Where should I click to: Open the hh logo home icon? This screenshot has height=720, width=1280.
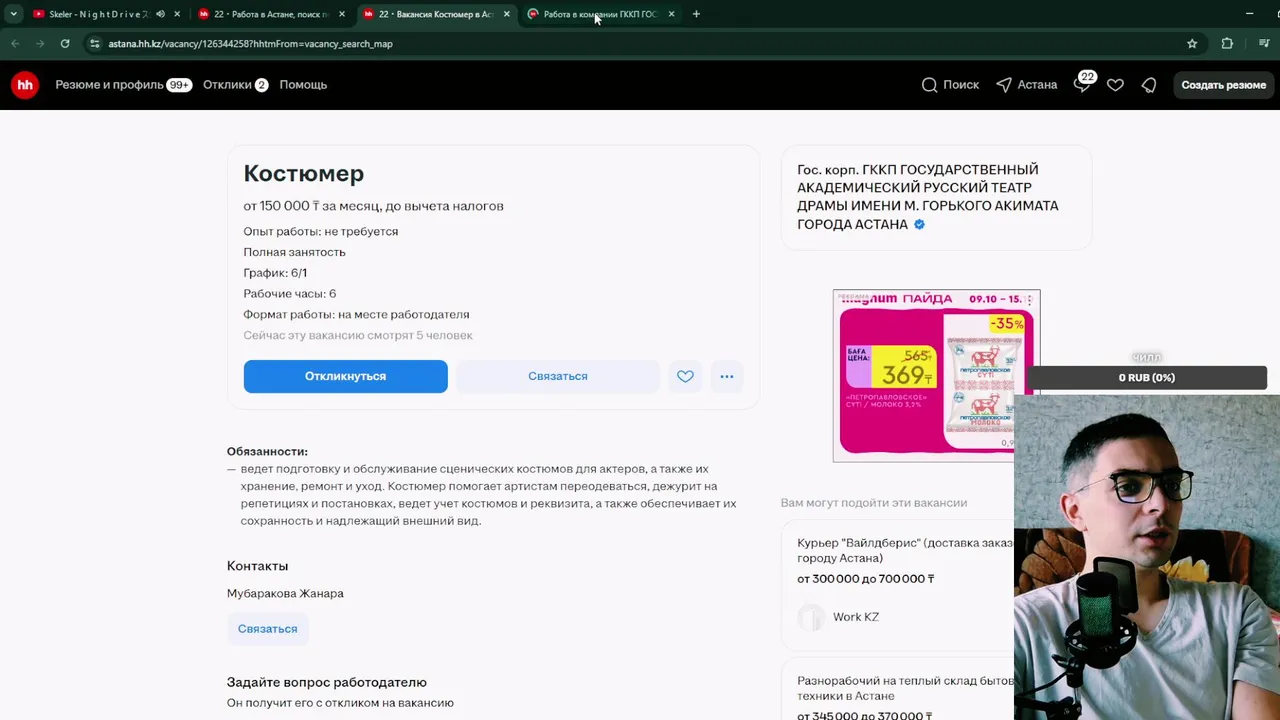click(x=25, y=85)
